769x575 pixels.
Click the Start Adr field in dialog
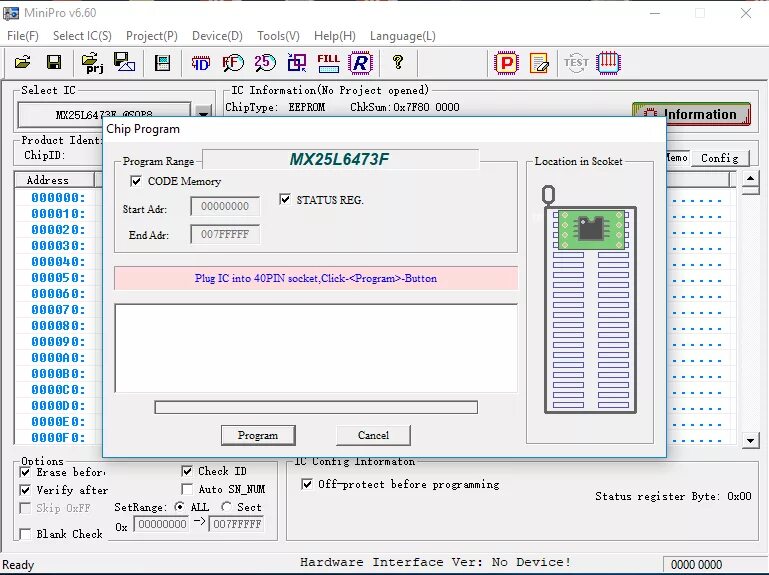225,207
